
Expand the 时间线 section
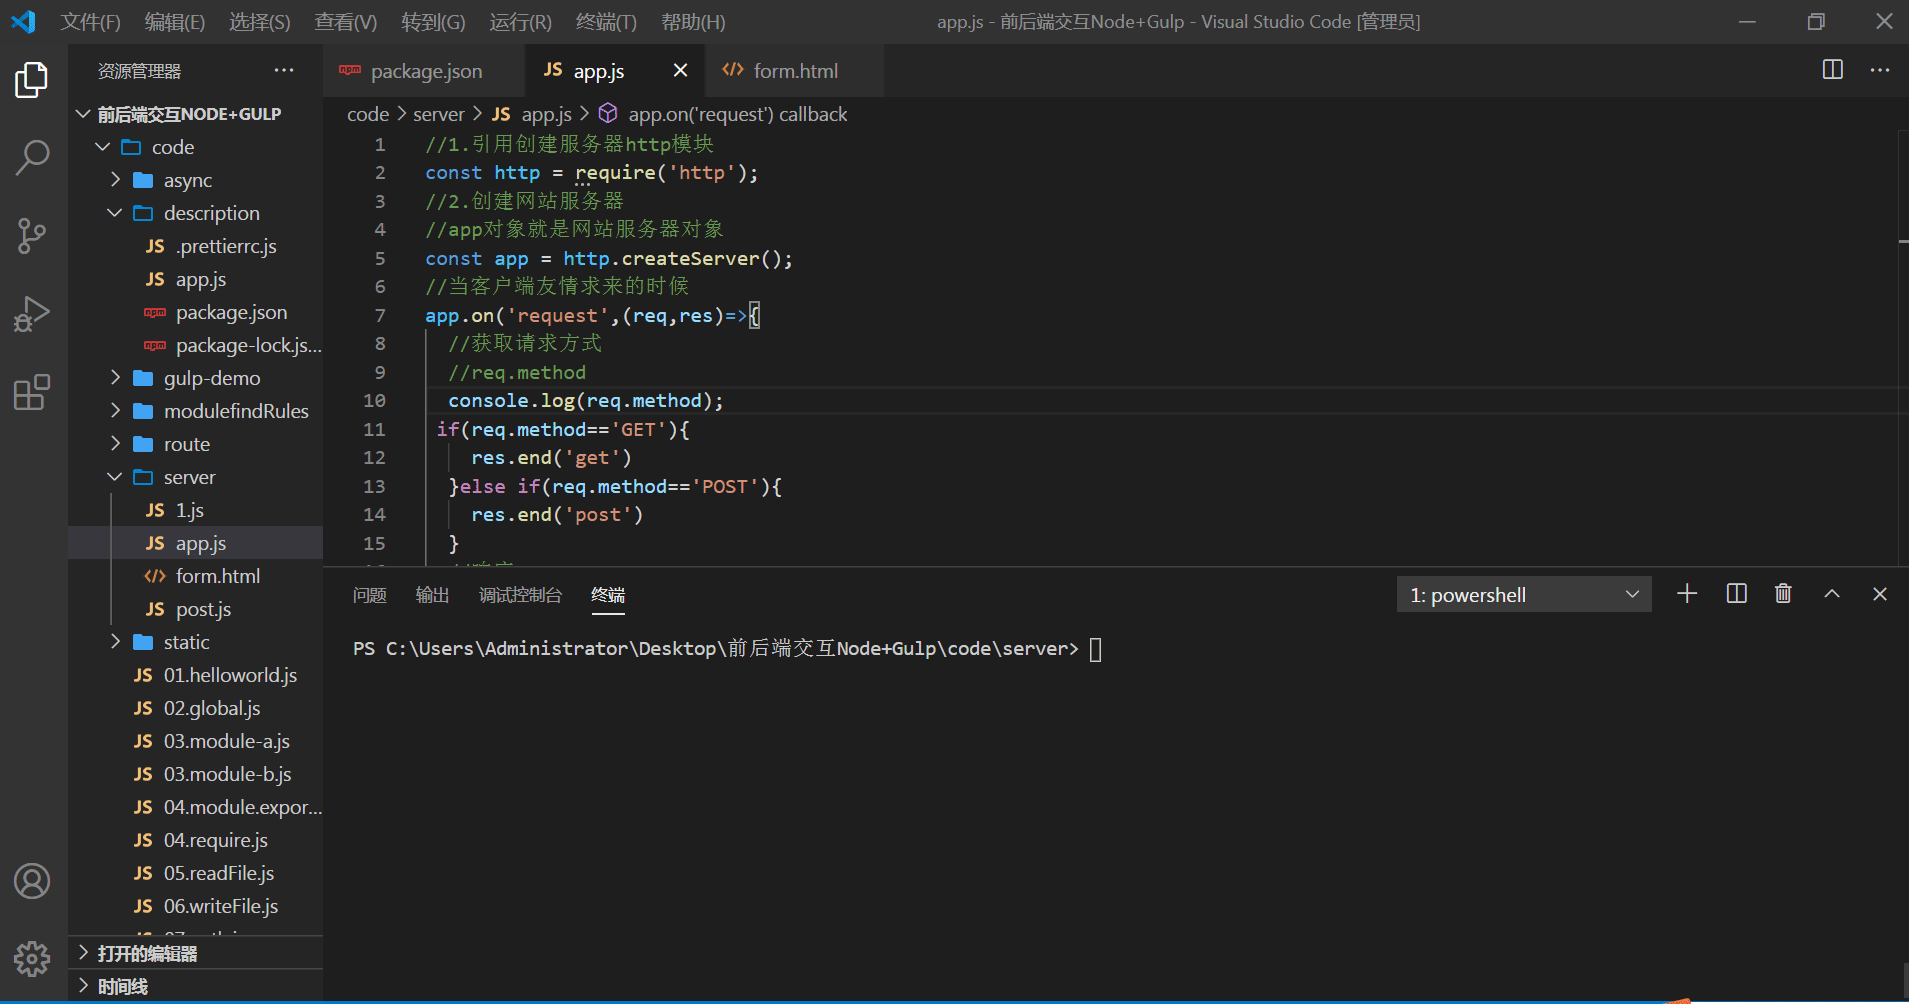tap(195, 986)
